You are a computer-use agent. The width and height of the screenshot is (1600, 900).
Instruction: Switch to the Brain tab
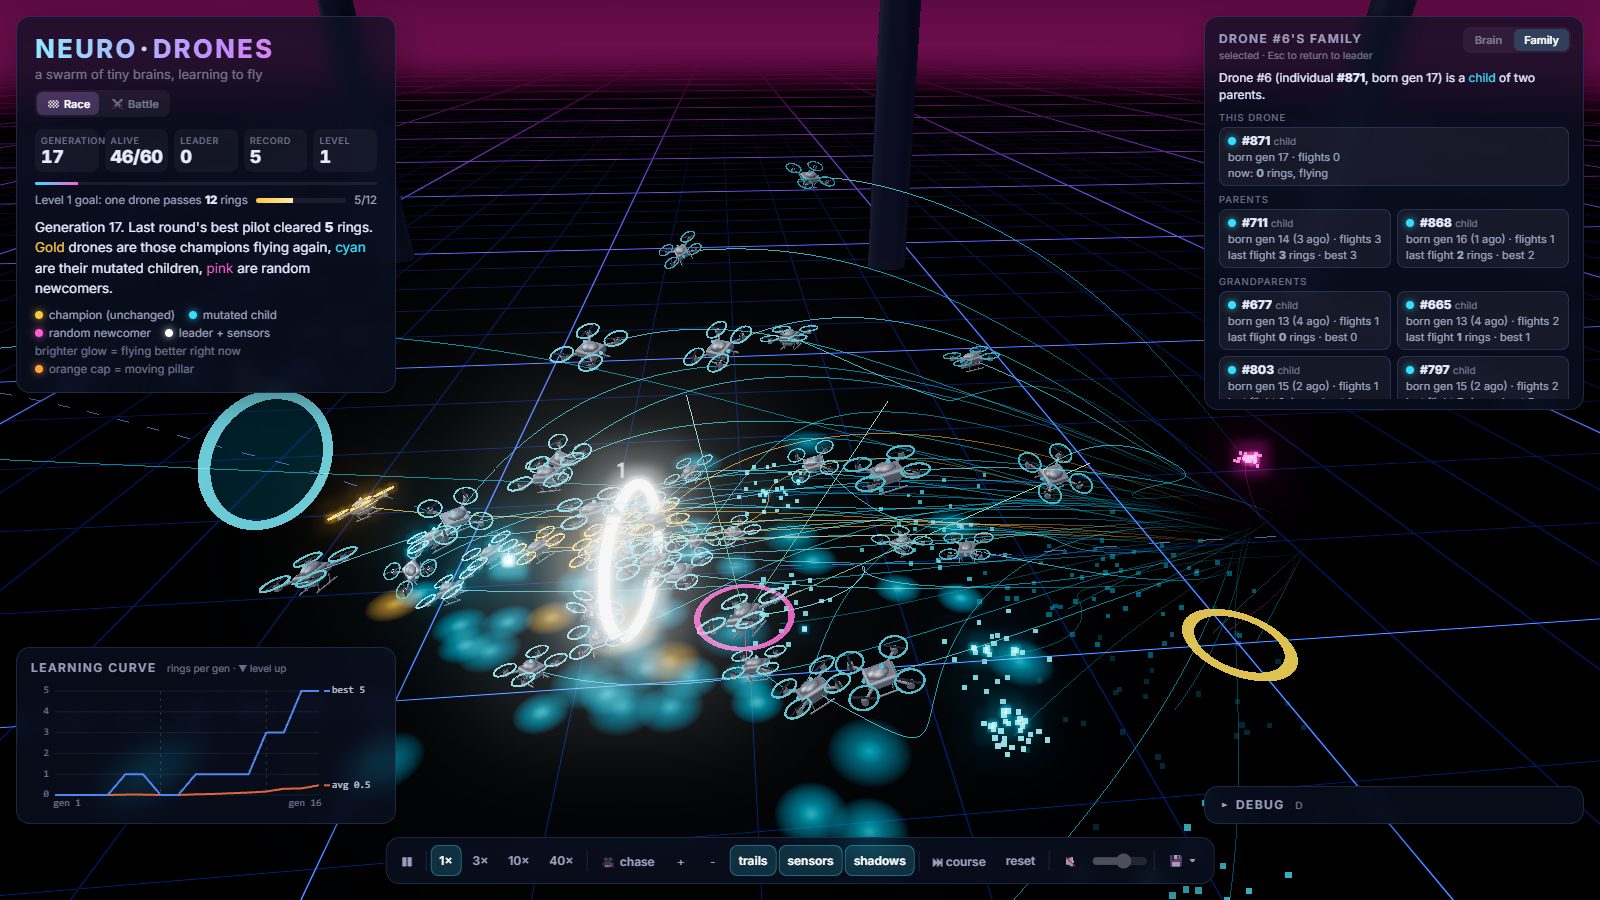click(x=1488, y=40)
